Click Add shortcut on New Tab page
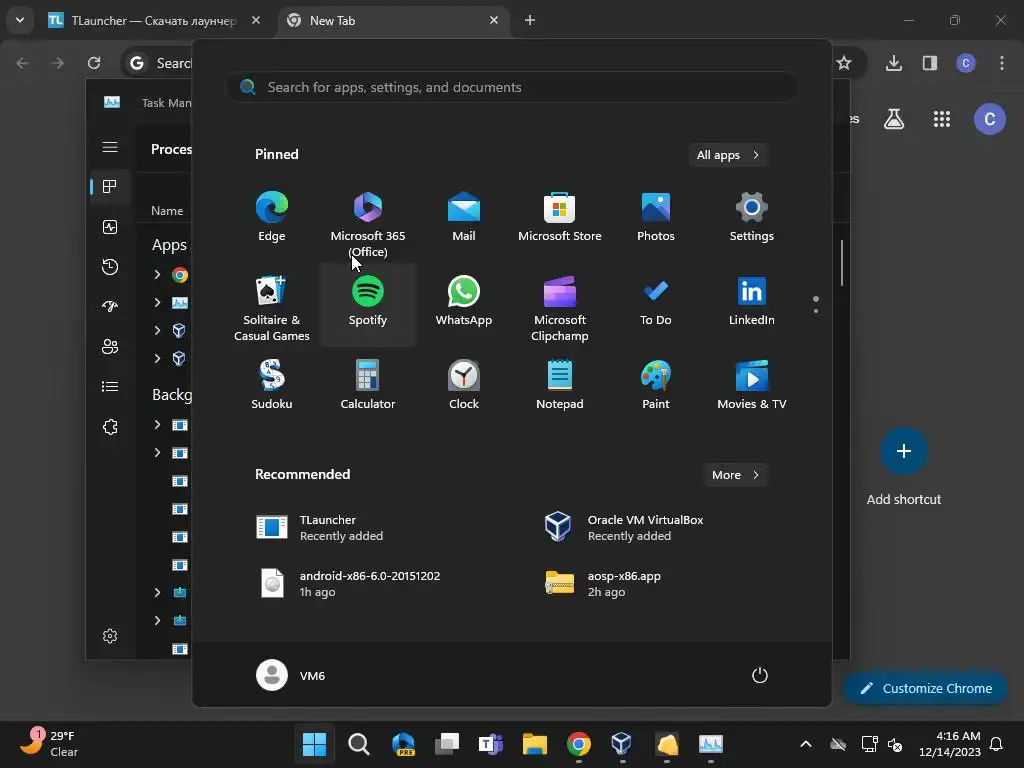 point(903,467)
